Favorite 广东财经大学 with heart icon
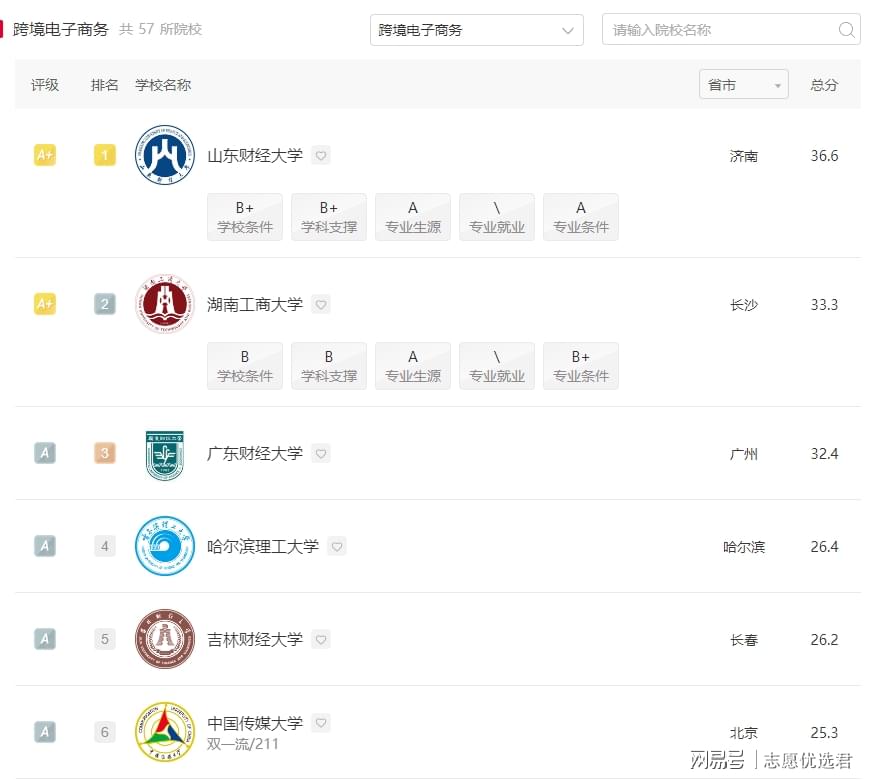The height and width of the screenshot is (780, 871). [x=321, y=453]
